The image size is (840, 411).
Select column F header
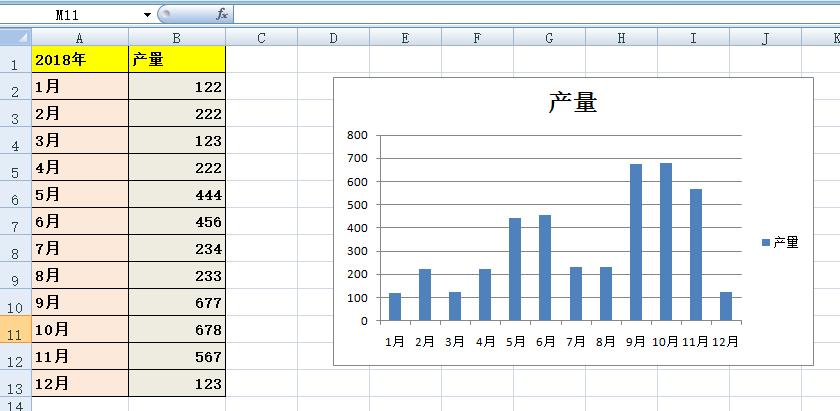tap(477, 38)
